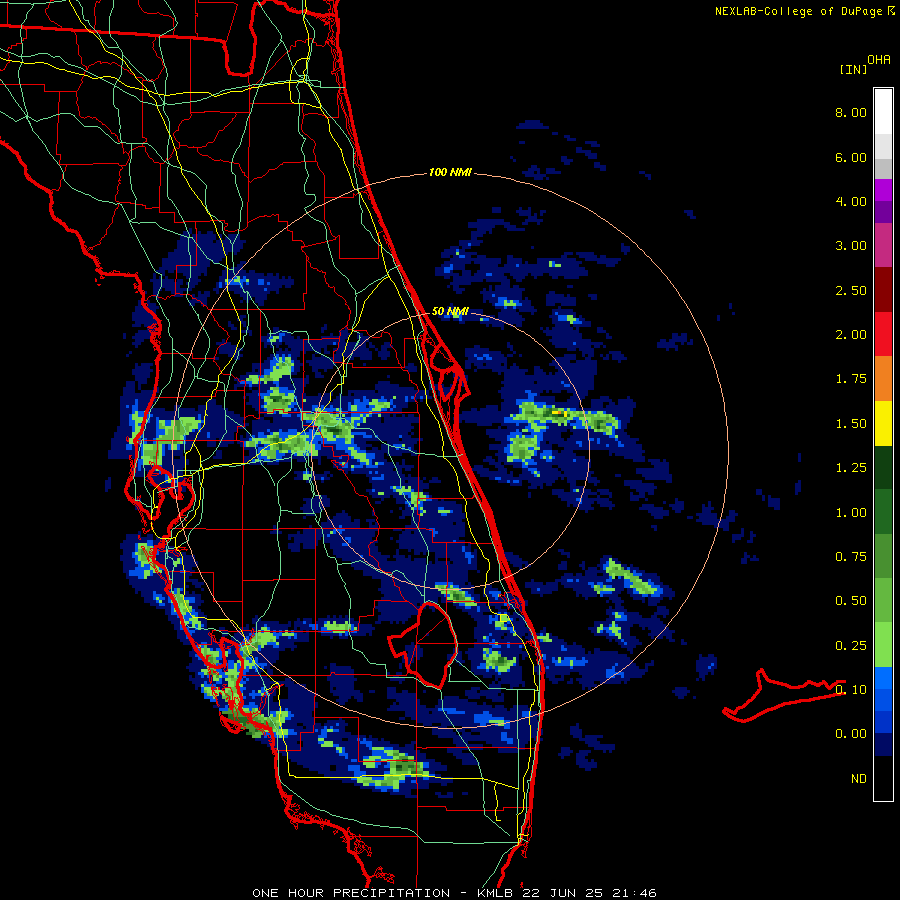
Task: Select the bright red color bar swatch
Action: point(883,334)
